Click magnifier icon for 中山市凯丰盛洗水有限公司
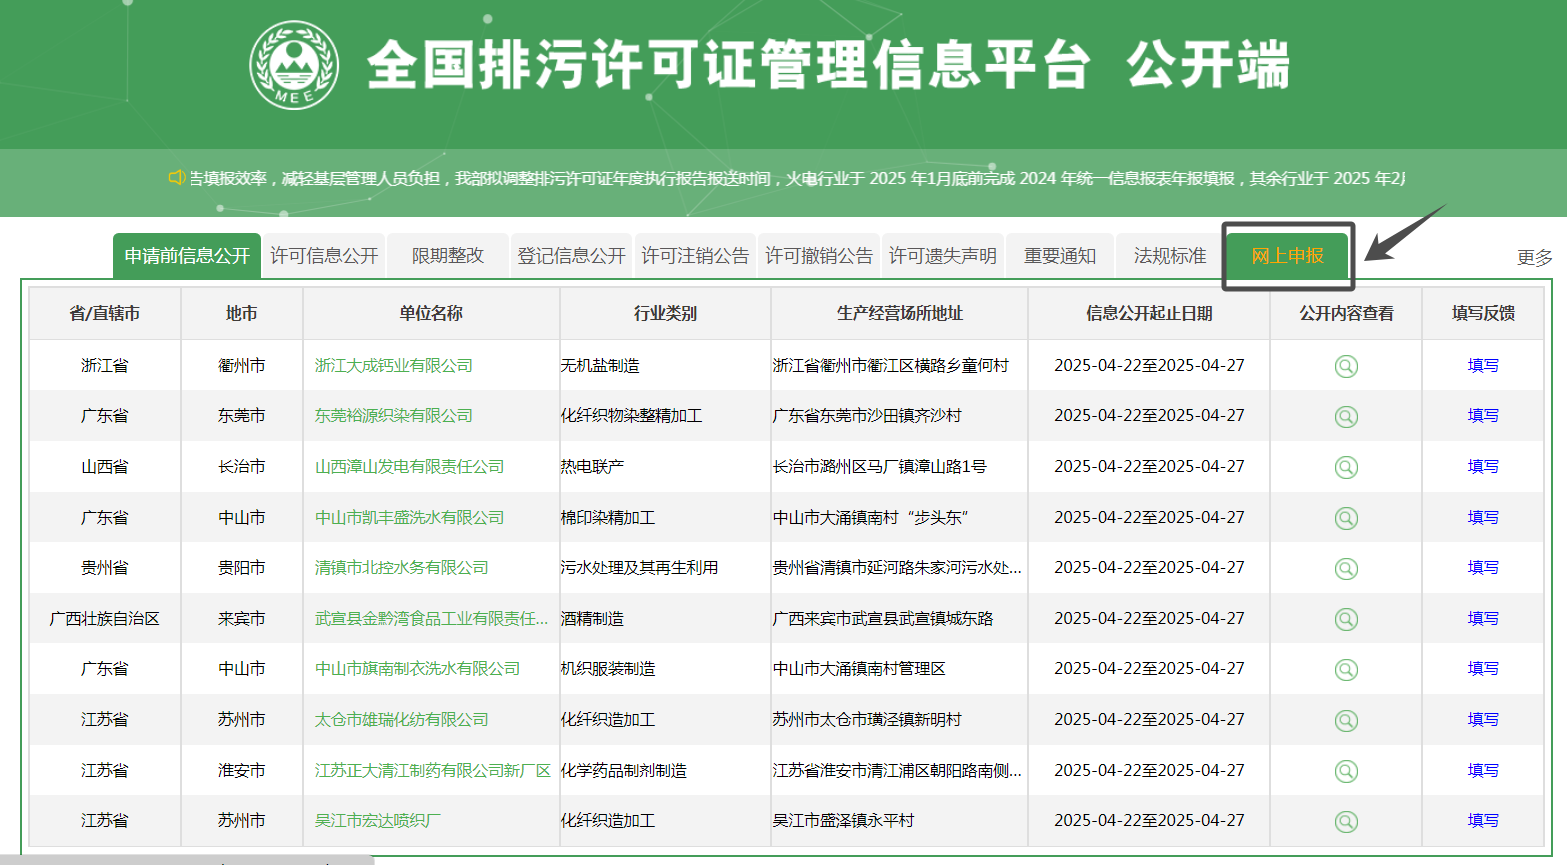This screenshot has width=1567, height=865. (x=1346, y=518)
